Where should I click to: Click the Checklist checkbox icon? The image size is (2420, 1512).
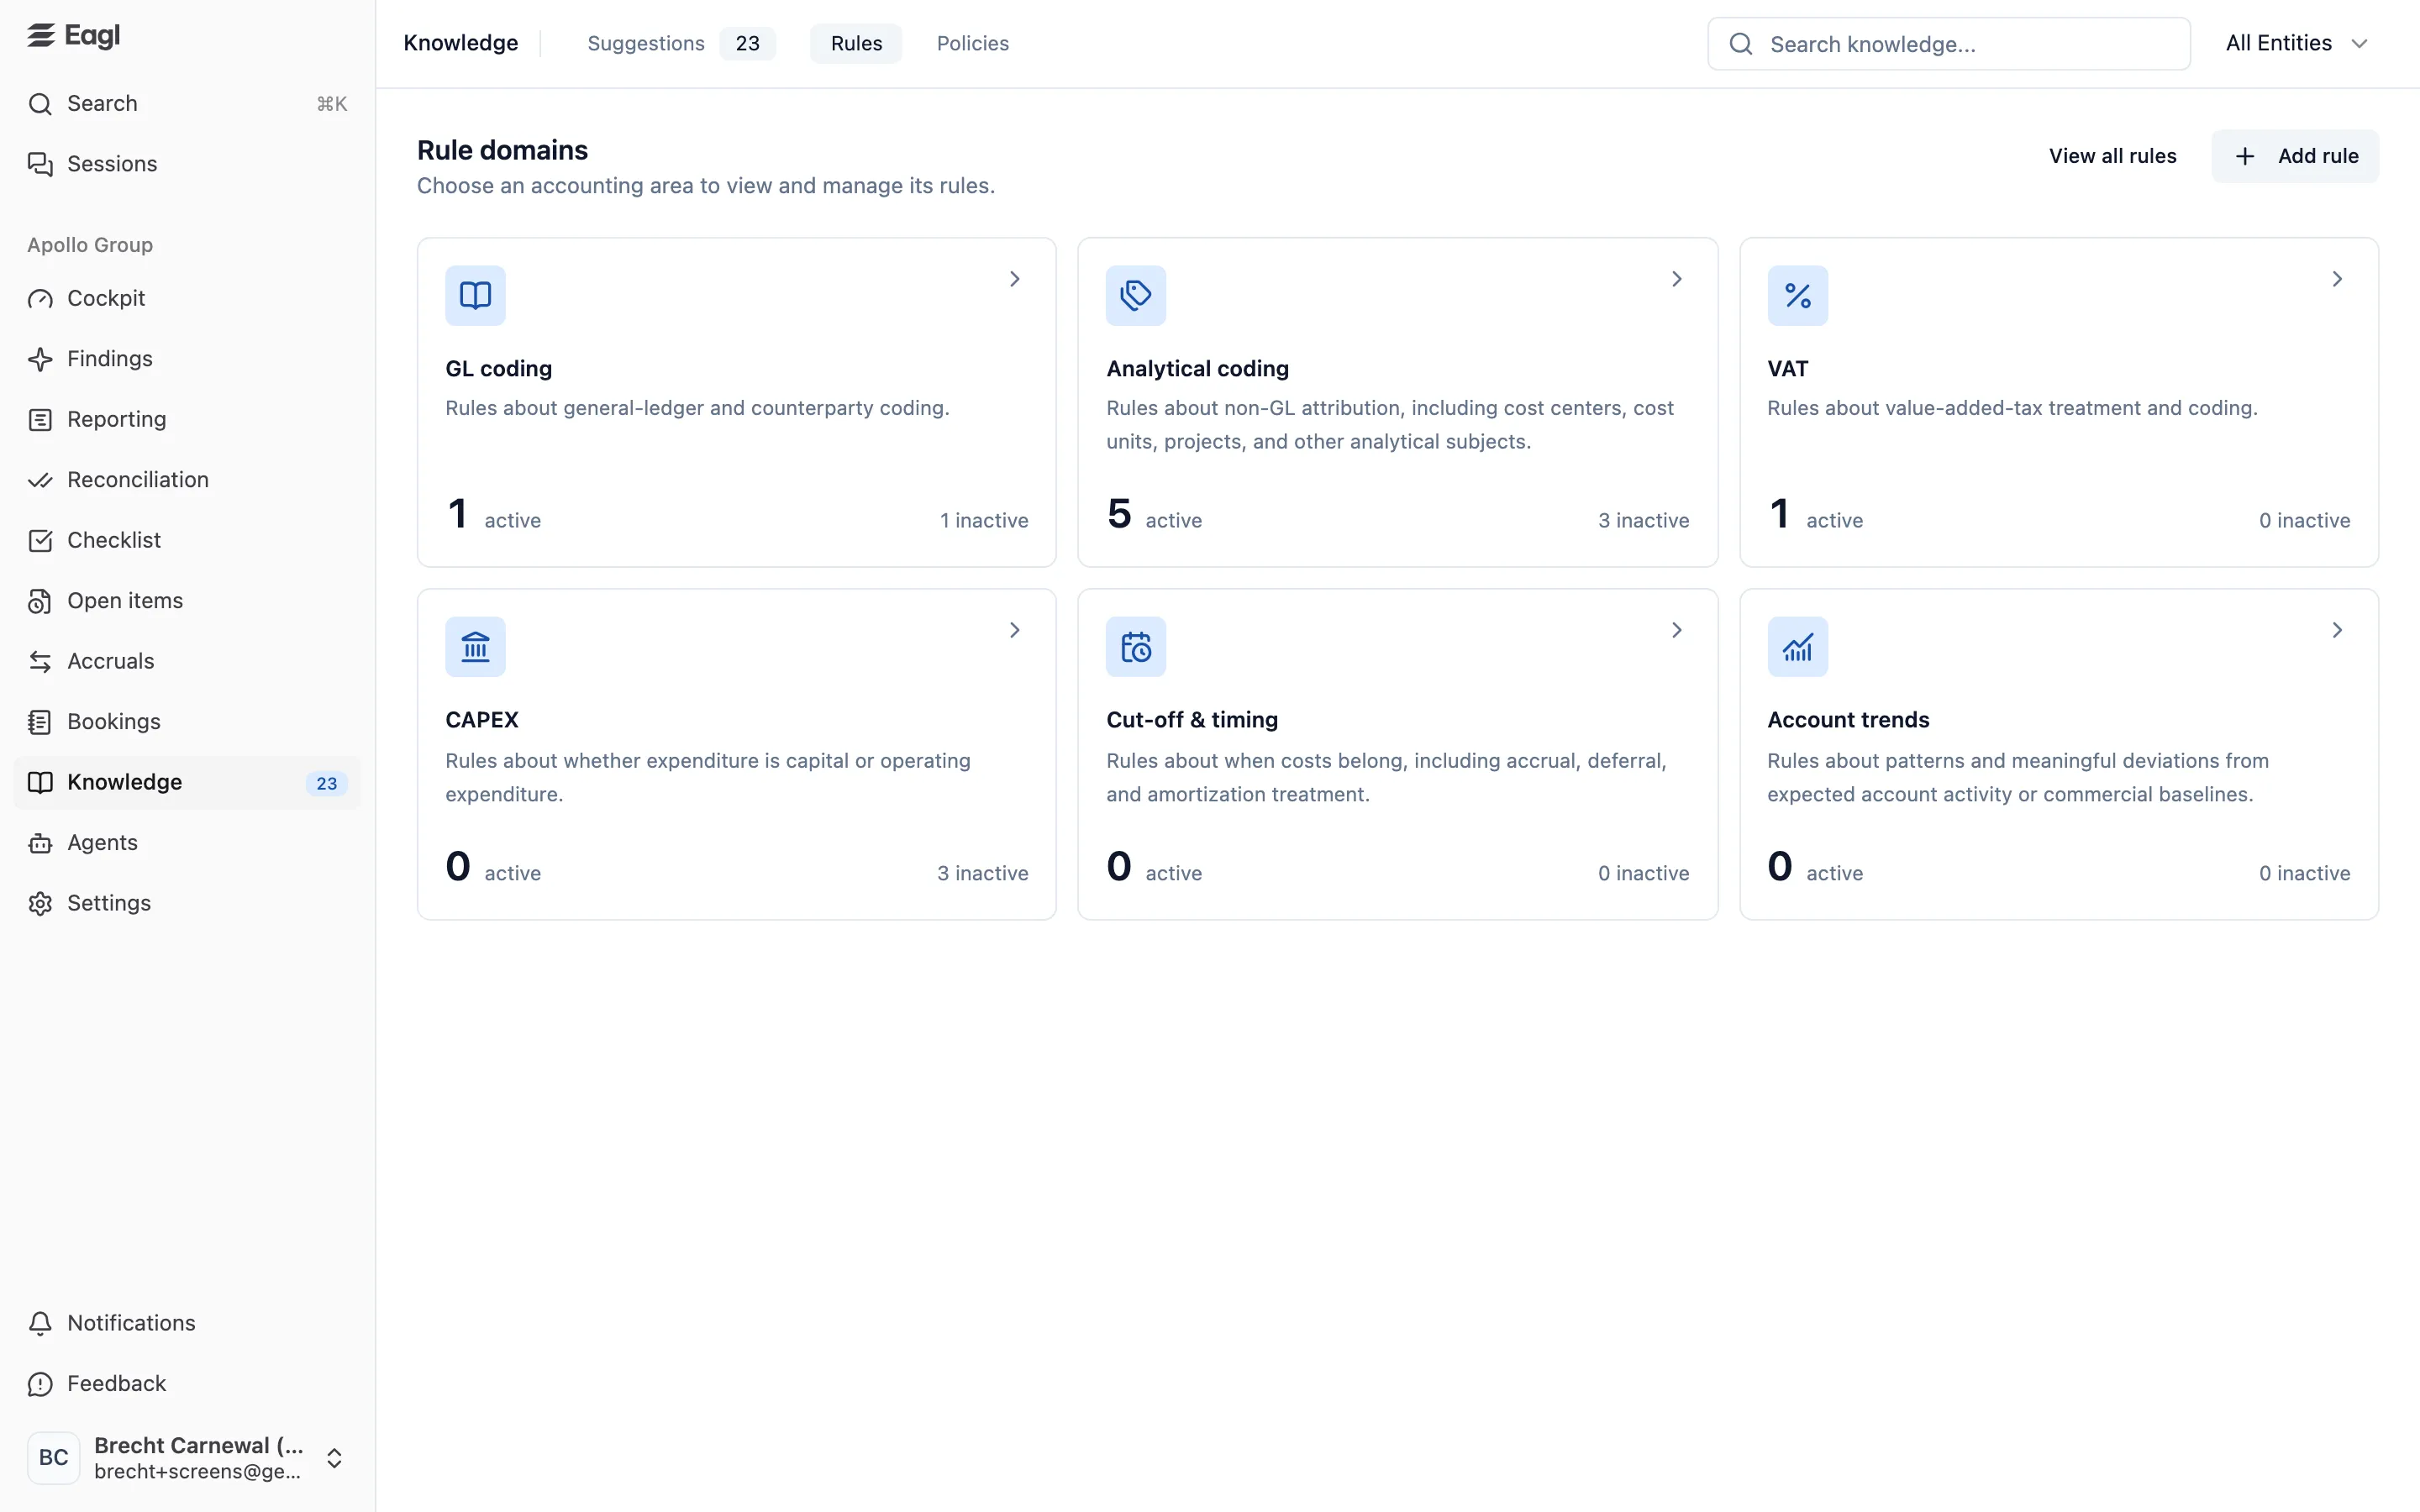[40, 541]
